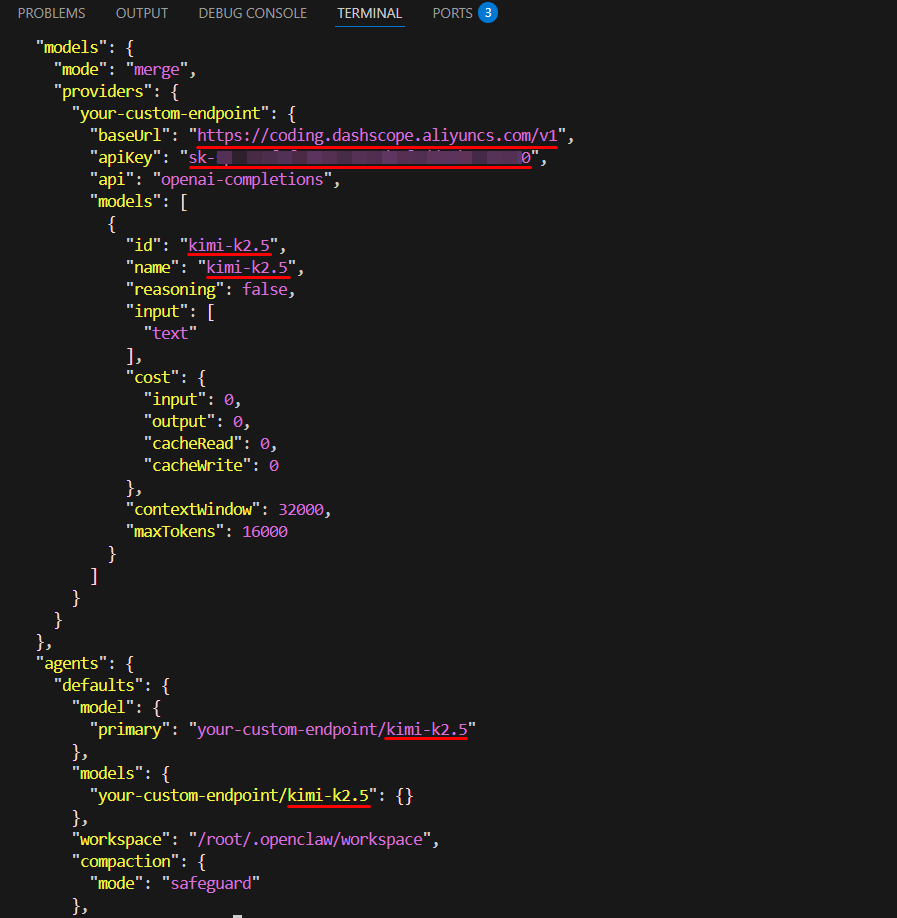
Task: Select the TERMINAL tab
Action: coord(369,13)
